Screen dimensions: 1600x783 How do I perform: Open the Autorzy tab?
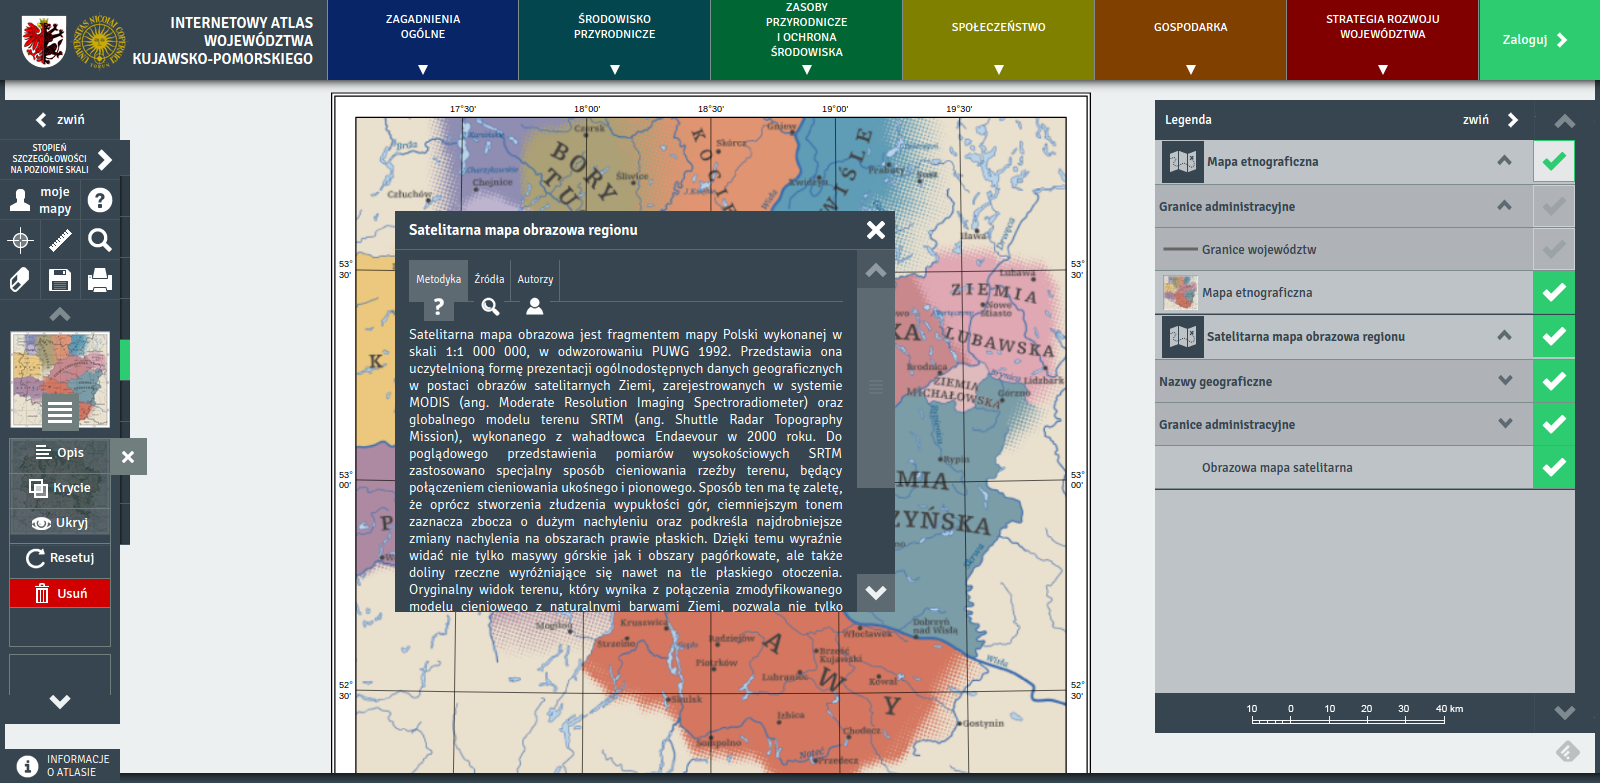pos(535,290)
